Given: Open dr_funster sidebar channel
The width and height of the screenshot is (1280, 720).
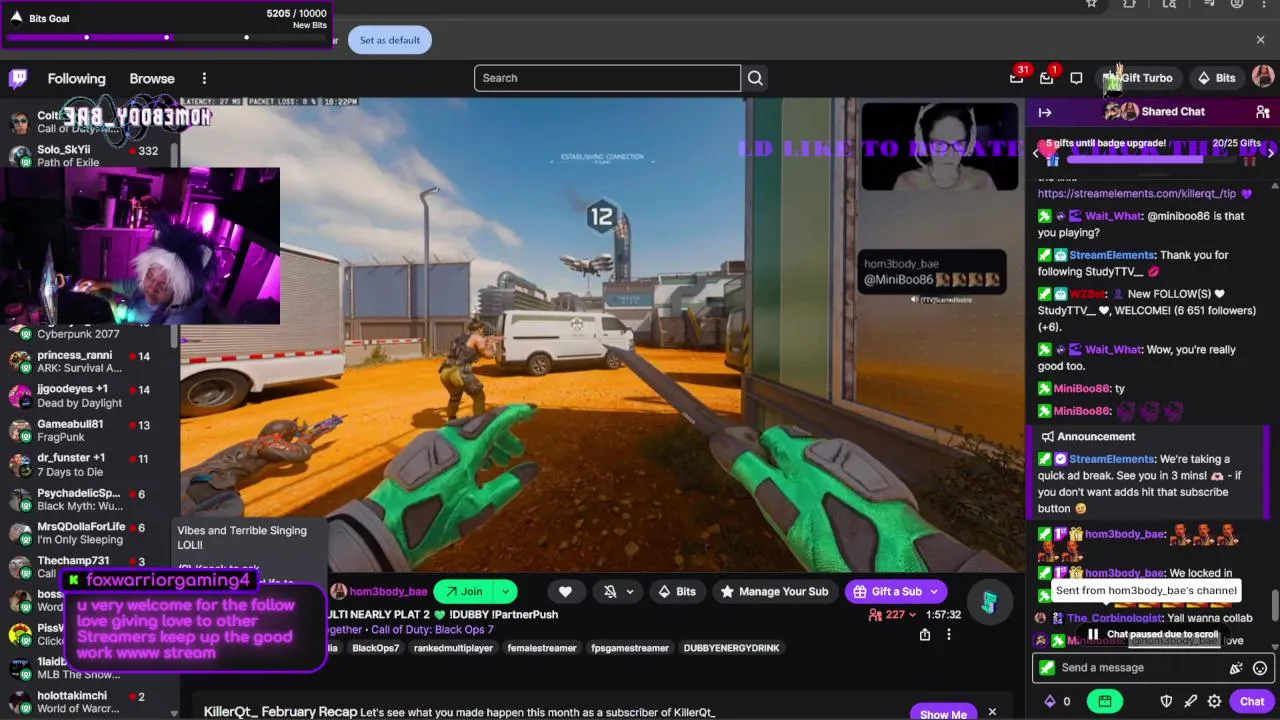Looking at the screenshot, I should [x=88, y=465].
